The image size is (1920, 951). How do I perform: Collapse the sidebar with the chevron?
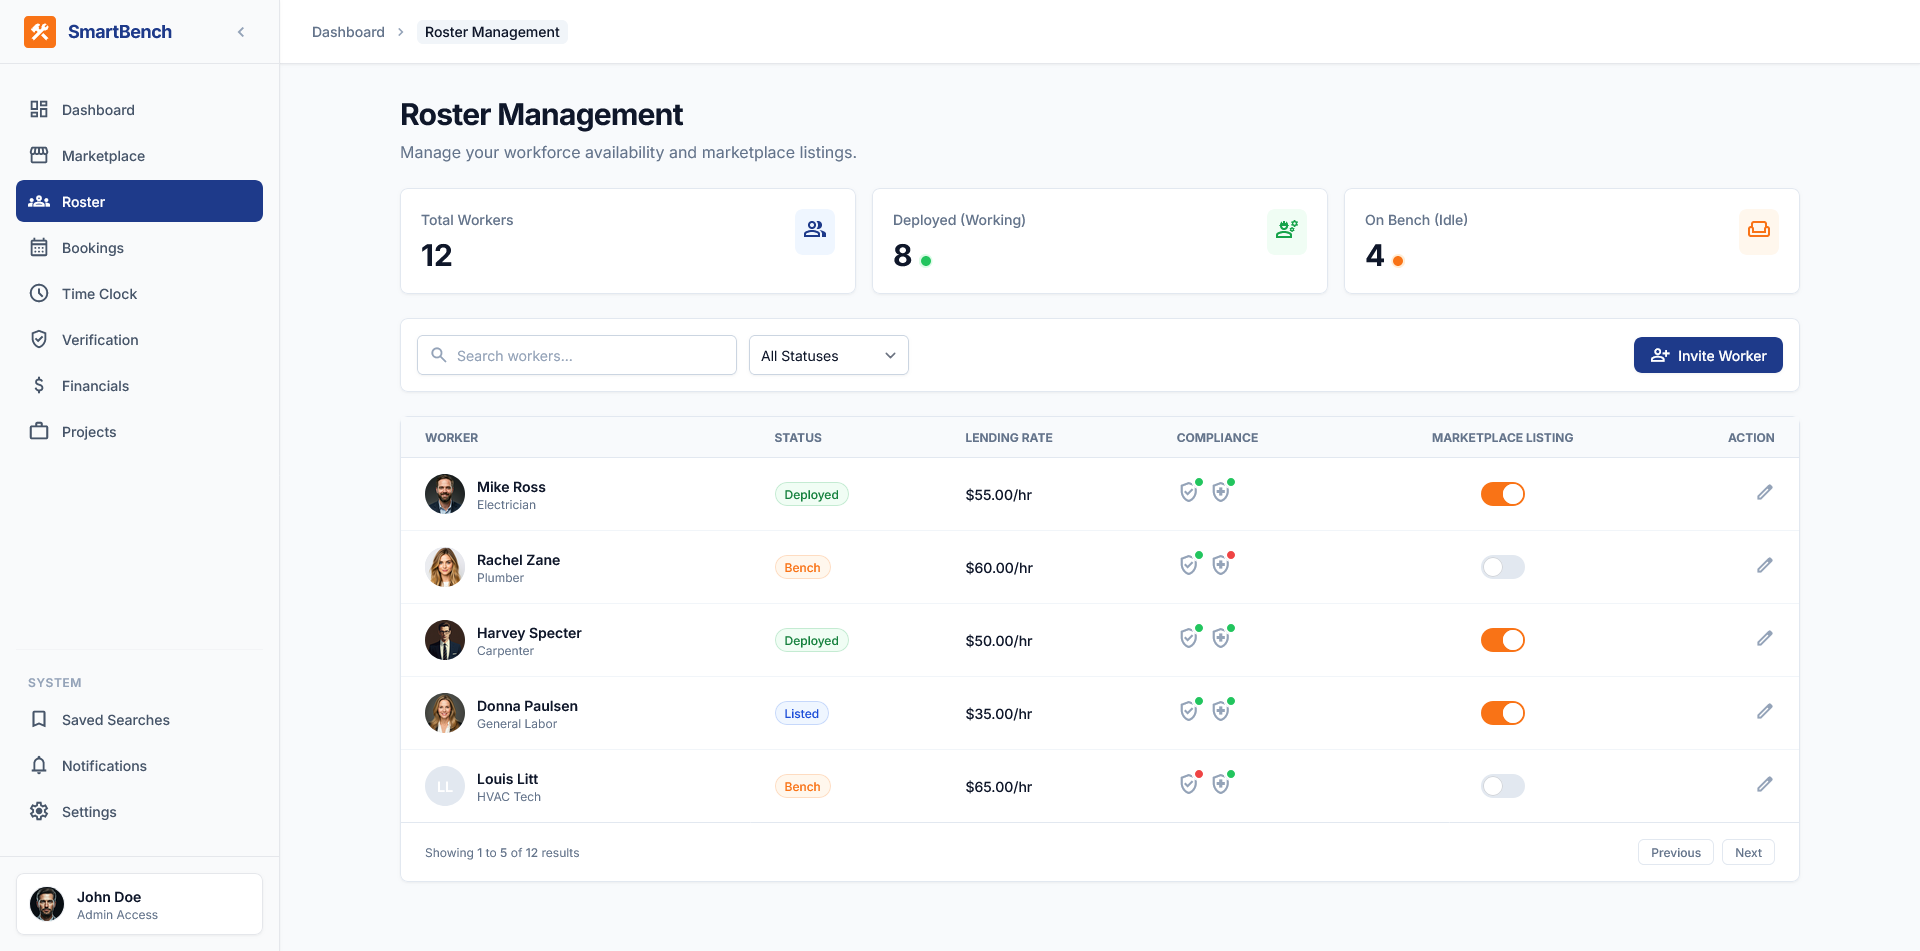(x=241, y=32)
